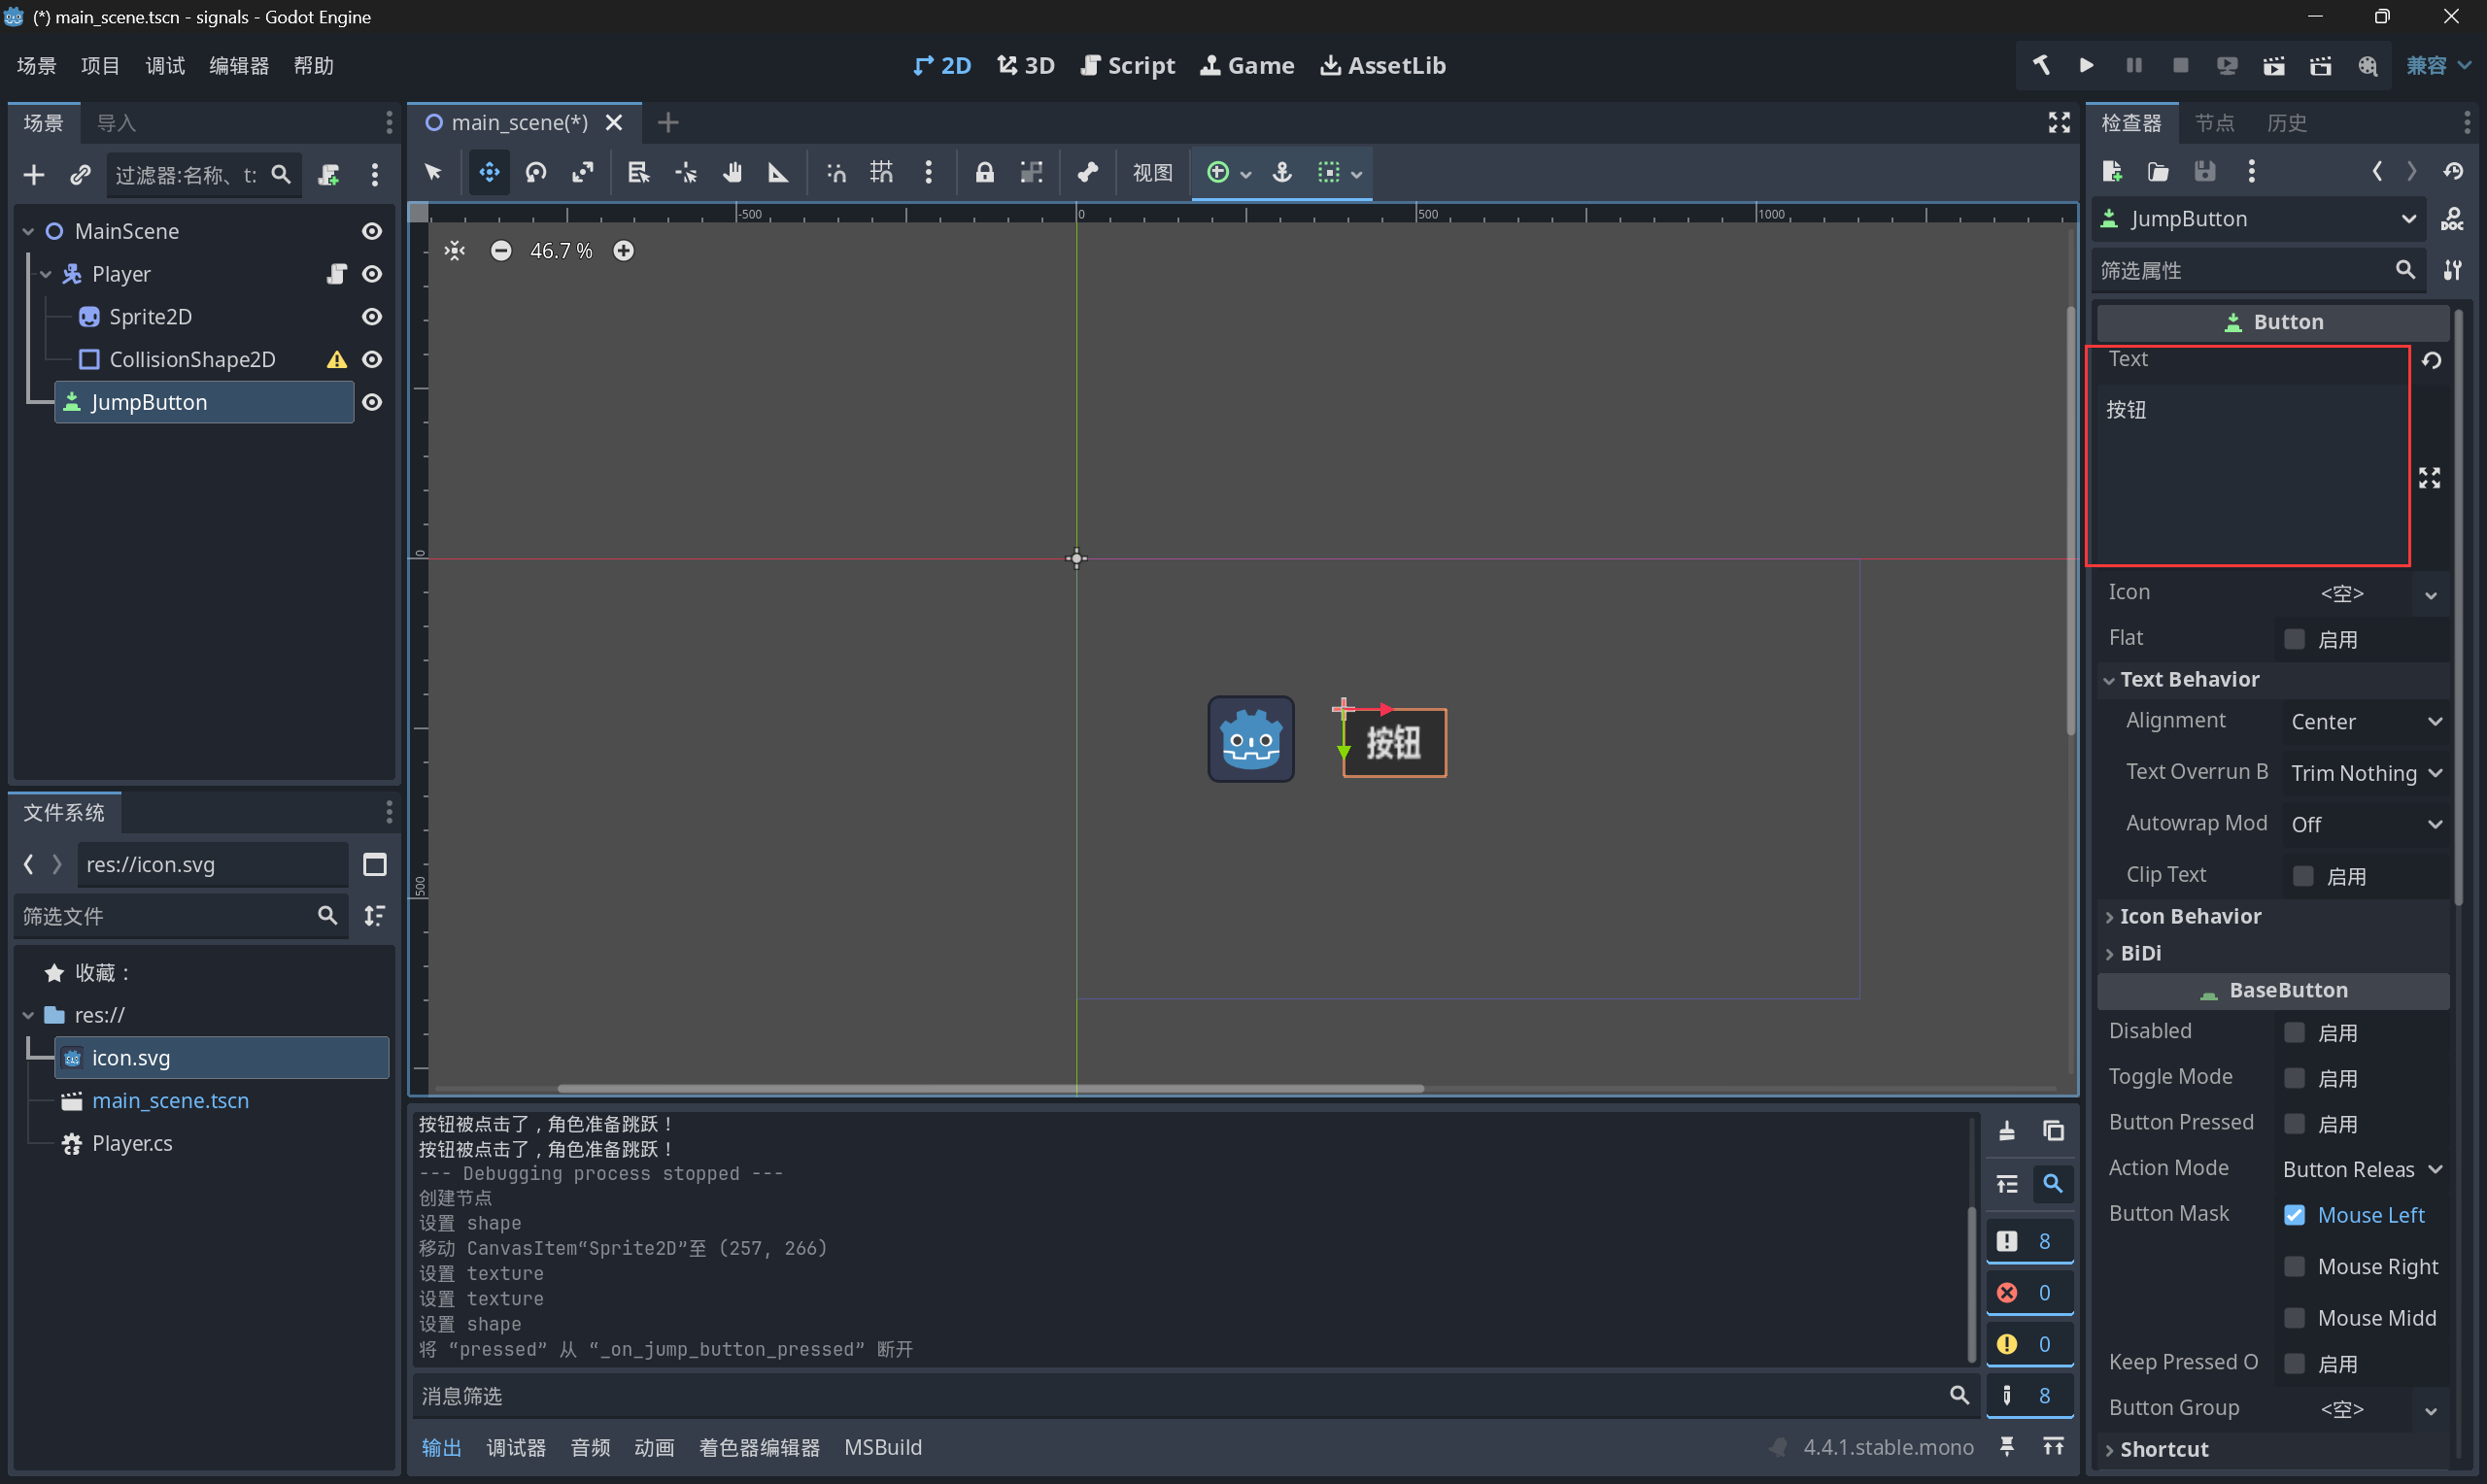
Task: Open the Player script icon
Action: pyautogui.click(x=337, y=274)
